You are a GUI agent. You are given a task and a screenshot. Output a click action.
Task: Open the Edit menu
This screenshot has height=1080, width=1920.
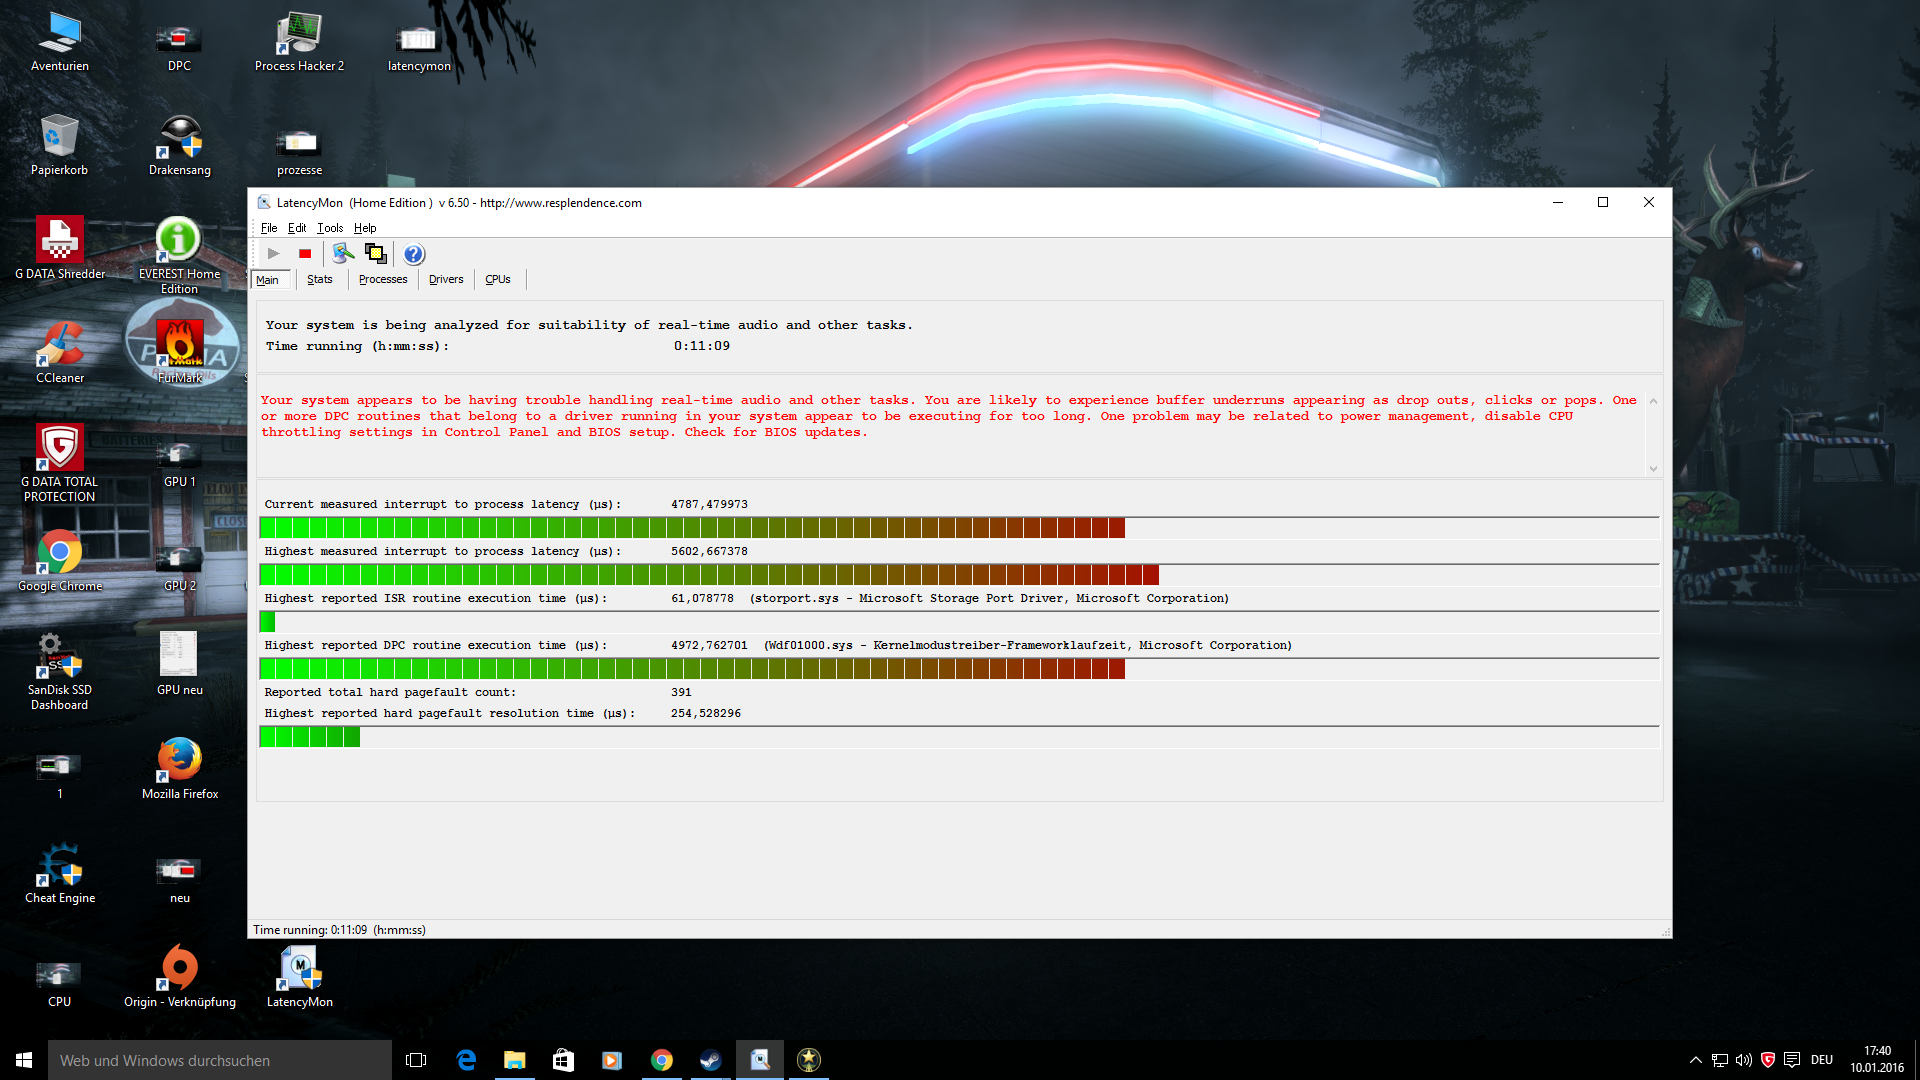click(x=297, y=228)
